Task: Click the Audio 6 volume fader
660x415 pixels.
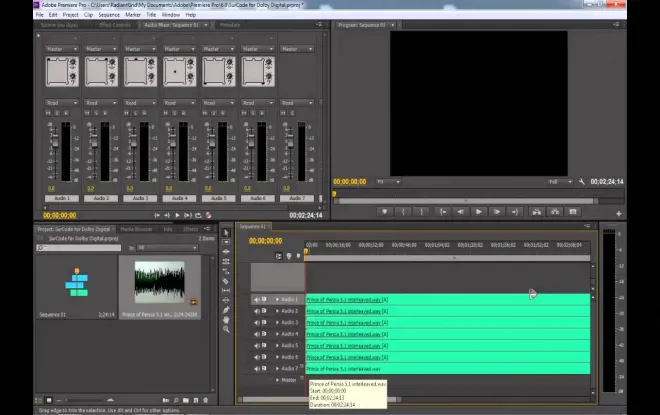Action: 251,143
